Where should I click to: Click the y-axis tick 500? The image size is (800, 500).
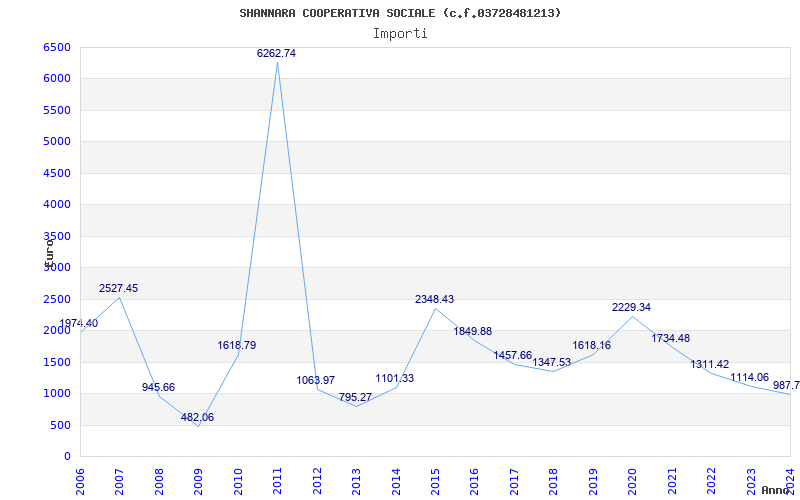pyautogui.click(x=60, y=426)
